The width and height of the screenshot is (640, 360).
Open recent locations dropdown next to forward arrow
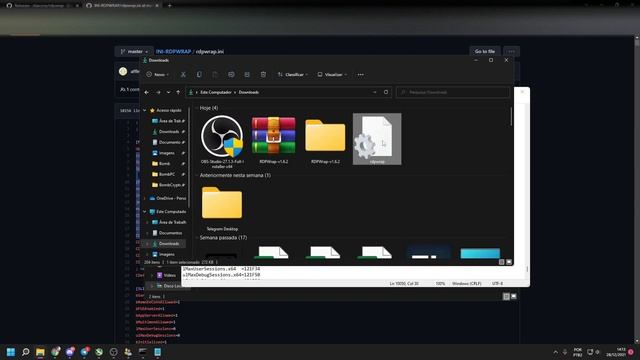(168, 92)
